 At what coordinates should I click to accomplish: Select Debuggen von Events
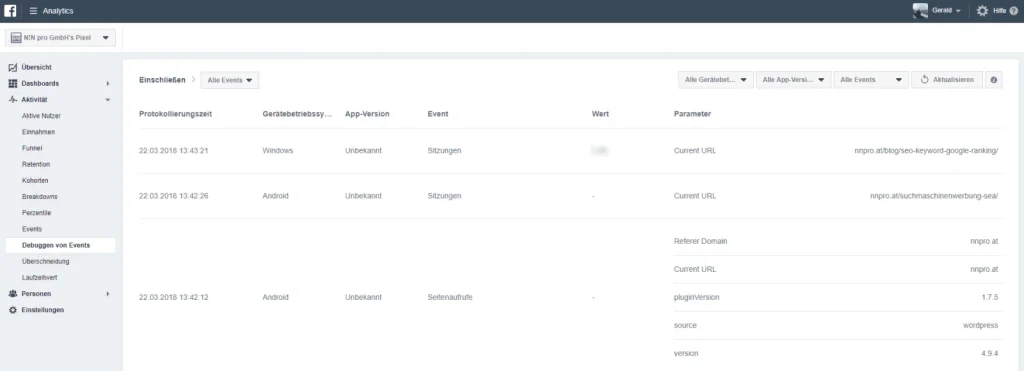click(x=60, y=246)
